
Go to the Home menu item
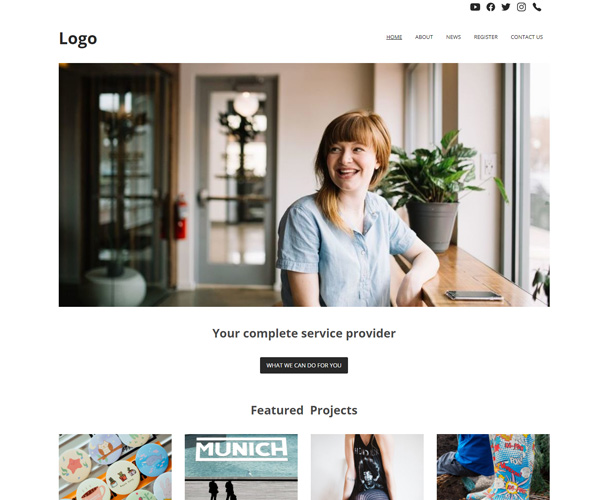[x=394, y=37]
